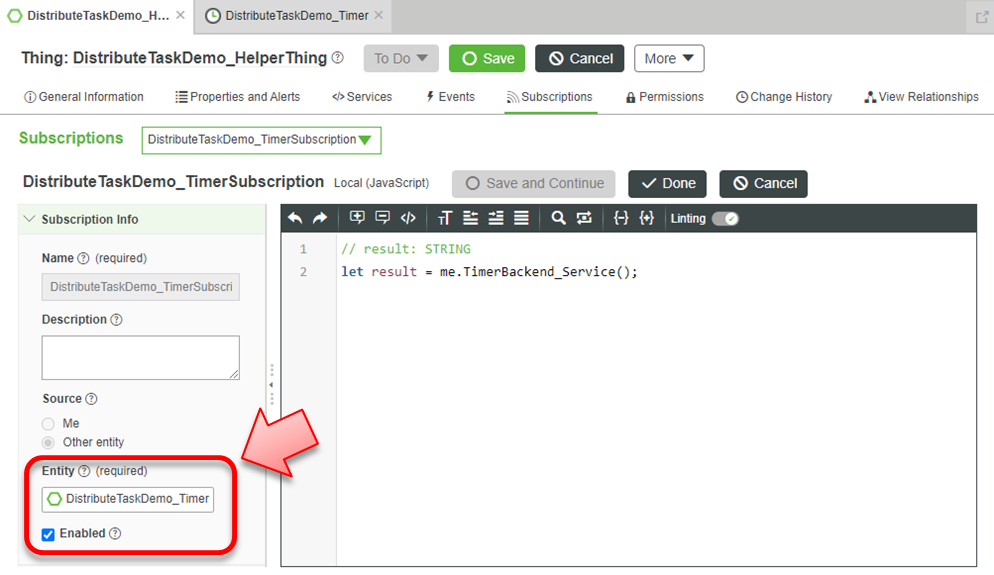Open the search magnifier in the editor
994x575 pixels.
(x=558, y=219)
